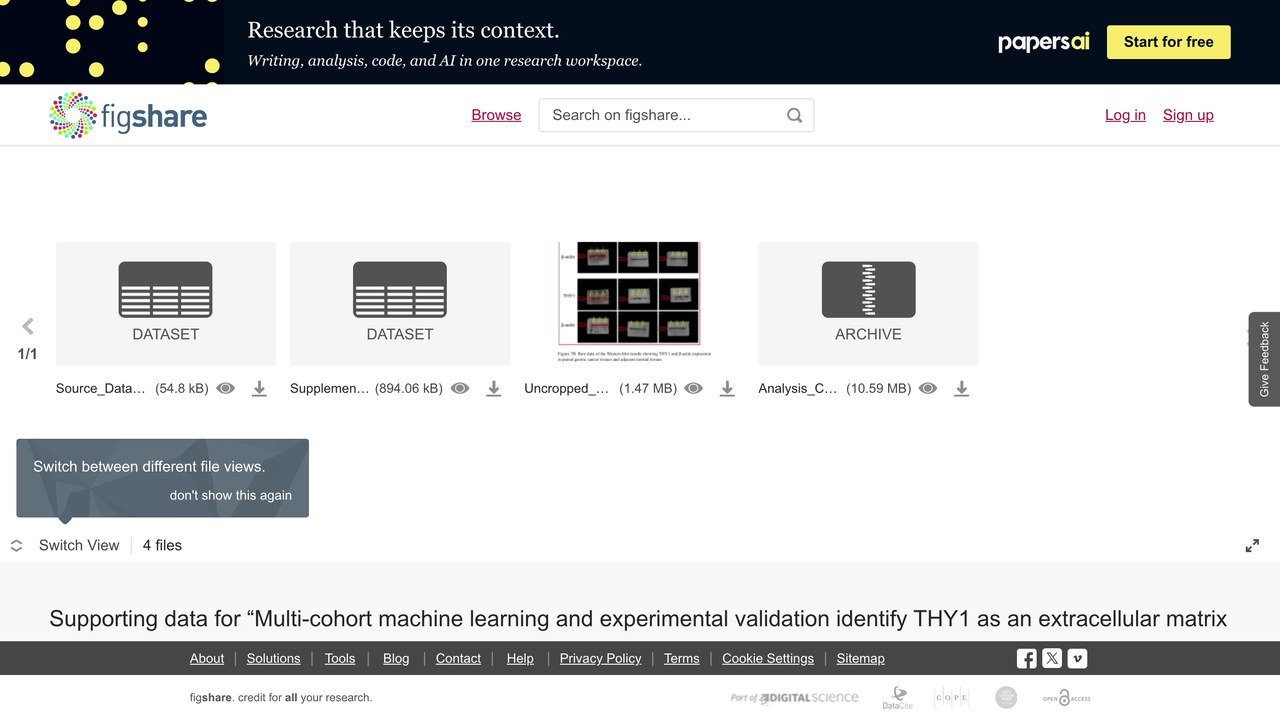The image size is (1280, 720).
Task: Download the Source_Data file
Action: point(259,389)
